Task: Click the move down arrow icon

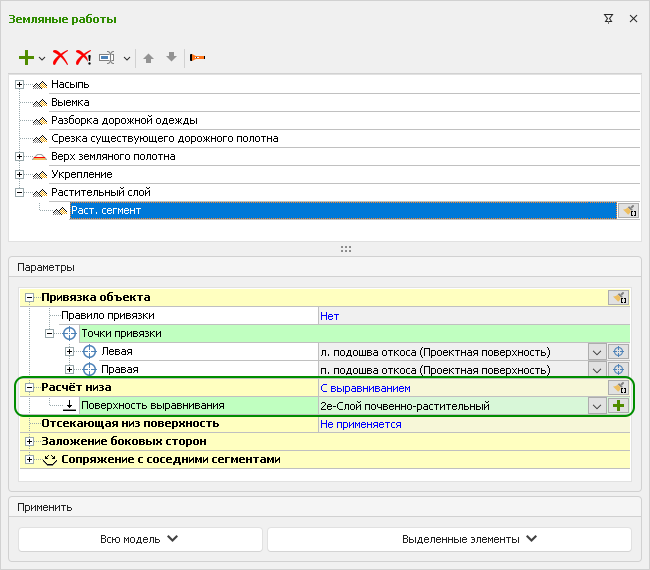Action: coord(171,58)
